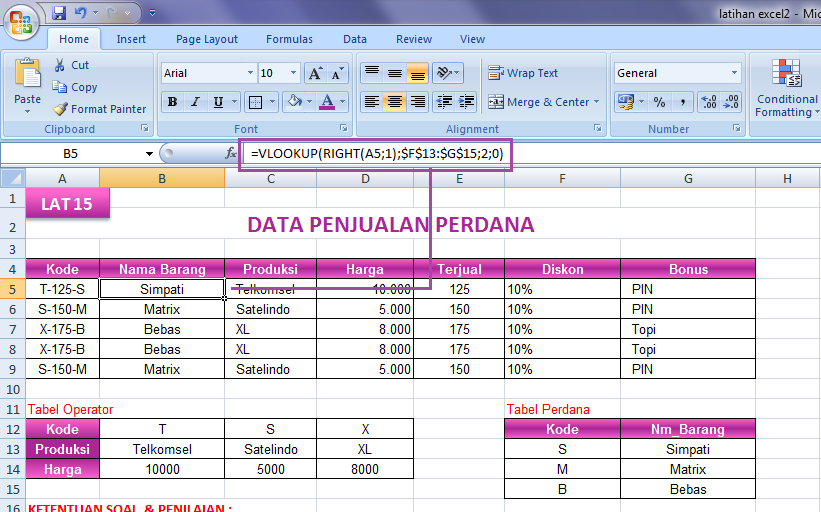Toggle Align Text Left
Image resolution: width=821 pixels, height=512 pixels.
point(372,102)
